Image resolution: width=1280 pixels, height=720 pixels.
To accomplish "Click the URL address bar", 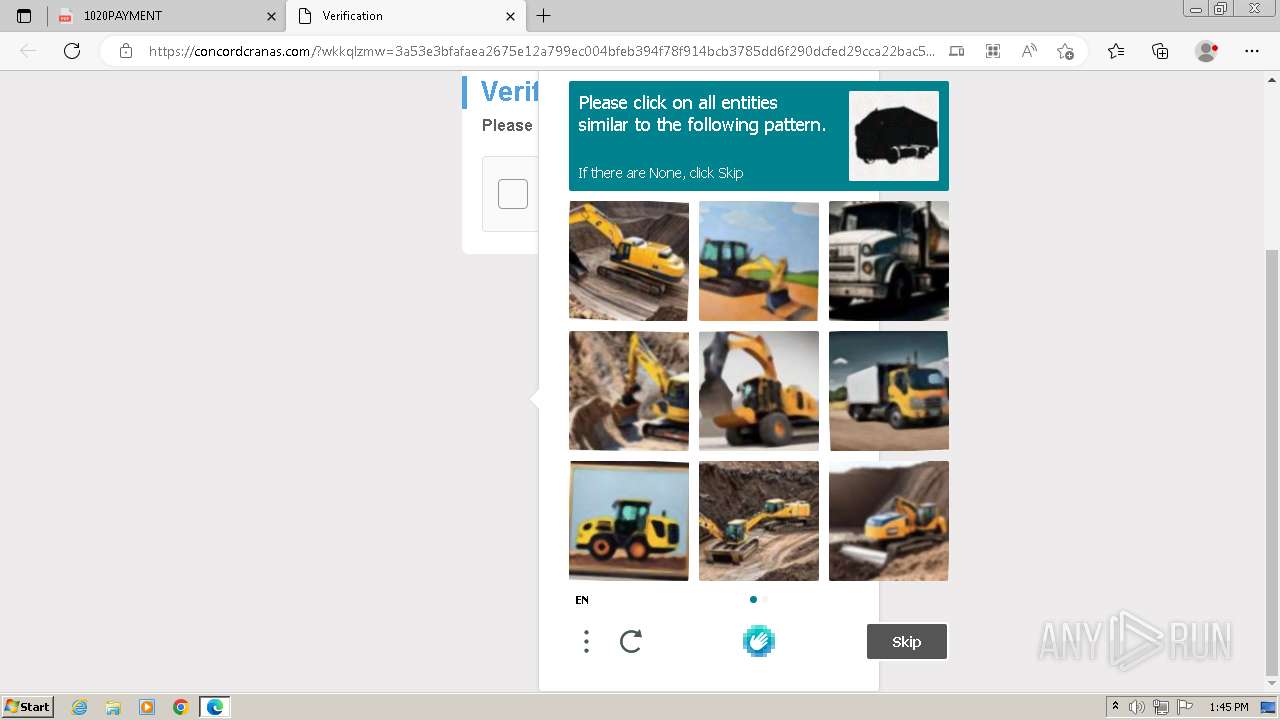I will tap(540, 51).
